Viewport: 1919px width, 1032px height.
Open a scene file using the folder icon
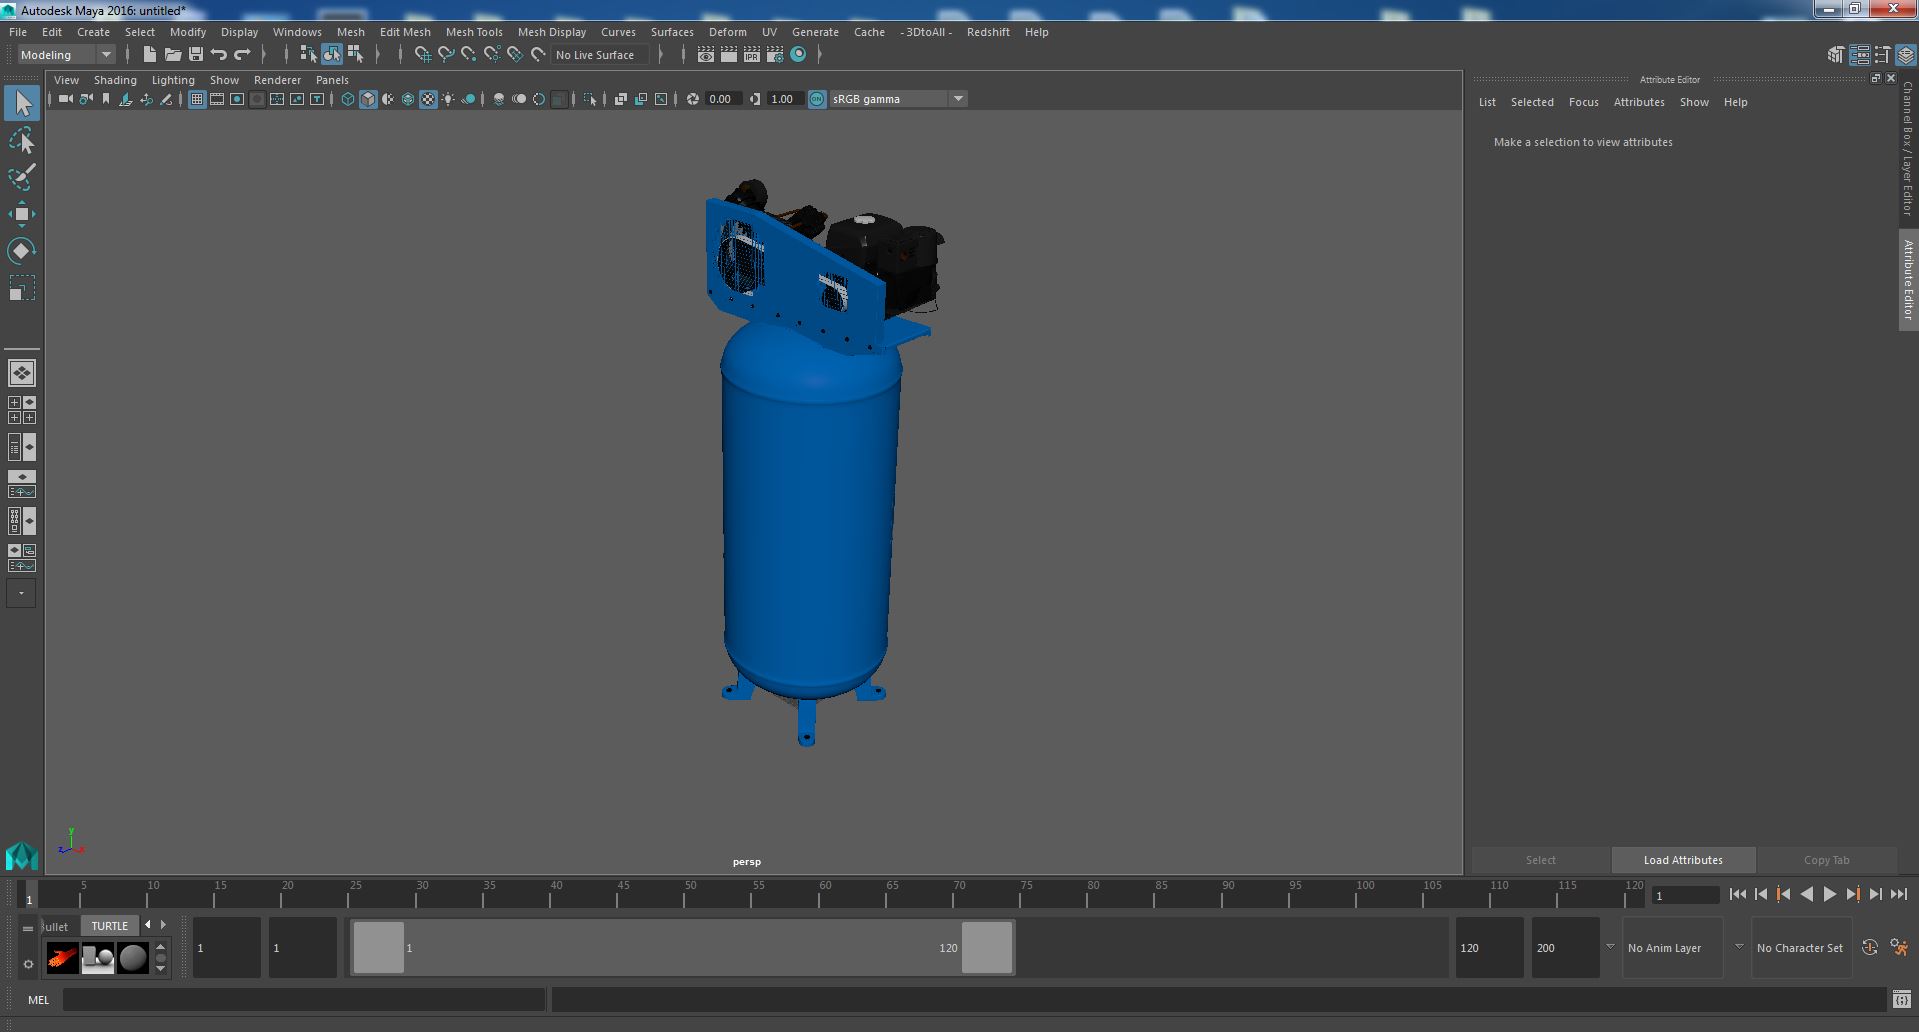[x=173, y=54]
